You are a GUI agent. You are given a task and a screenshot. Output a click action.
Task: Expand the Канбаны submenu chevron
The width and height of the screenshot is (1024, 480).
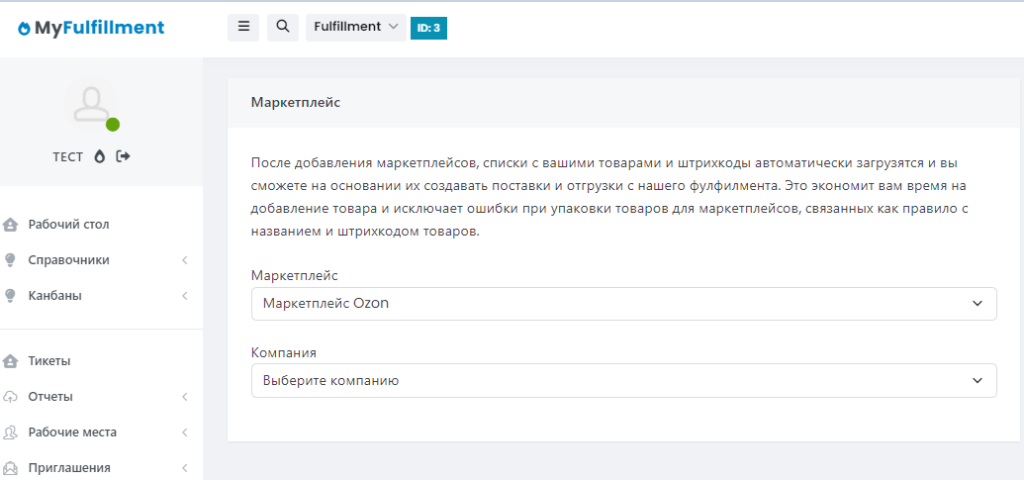pyautogui.click(x=185, y=296)
